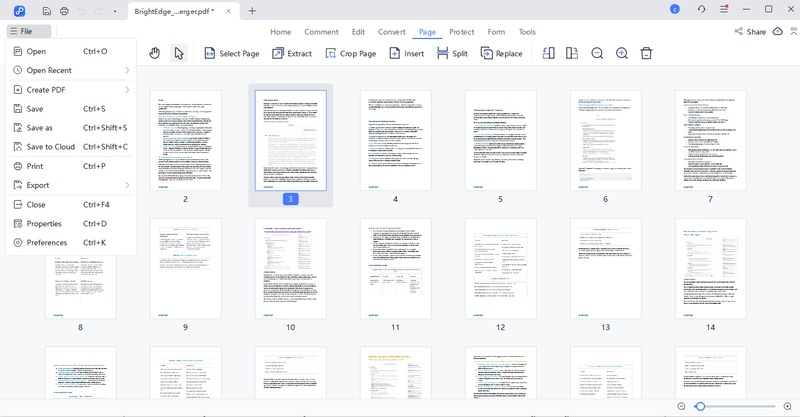The height and width of the screenshot is (417, 800).
Task: Select page 4 thumbnail
Action: [x=396, y=140]
